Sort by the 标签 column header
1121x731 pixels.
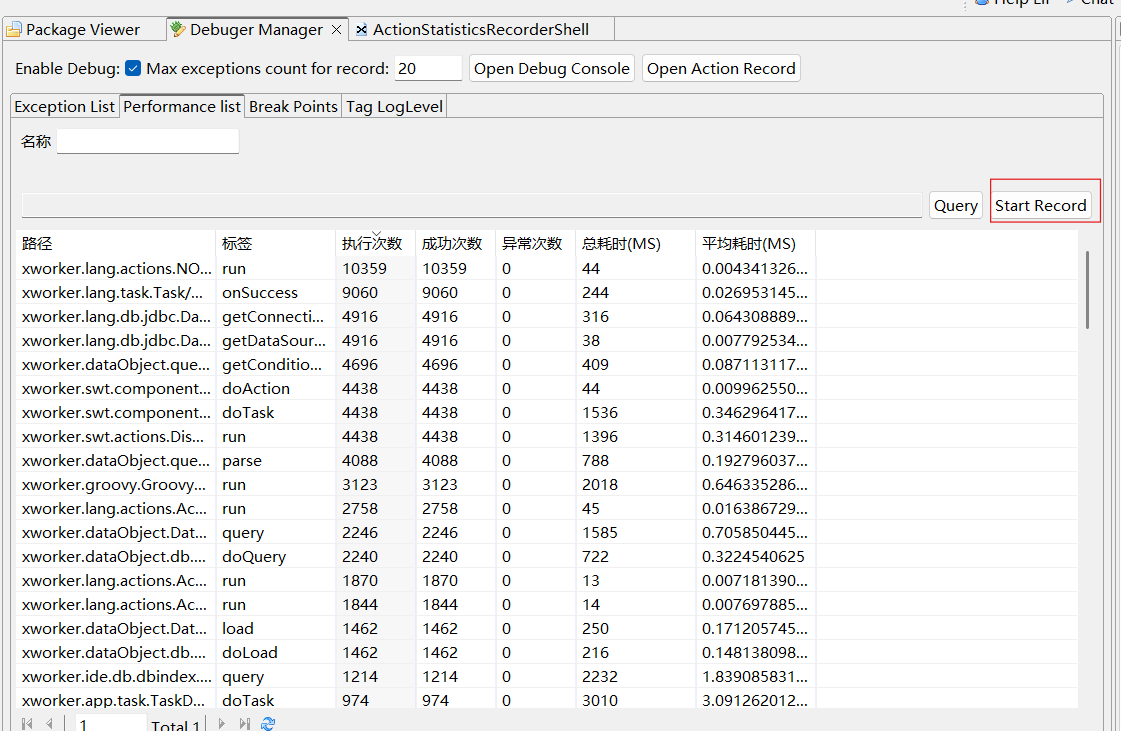[x=275, y=244]
